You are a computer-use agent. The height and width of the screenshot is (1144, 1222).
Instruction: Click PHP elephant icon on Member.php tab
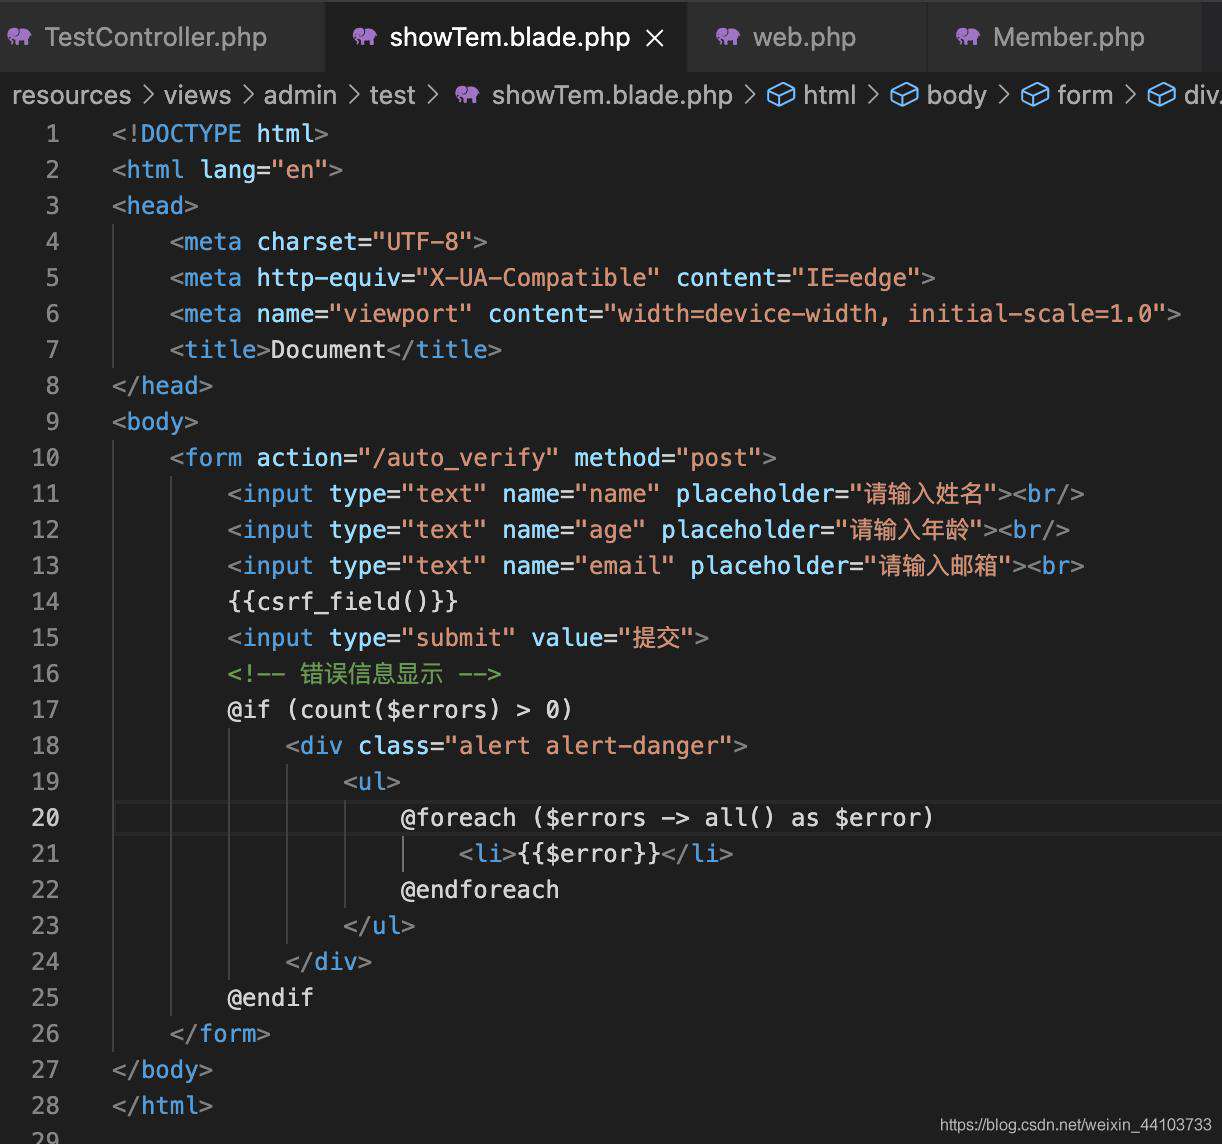tap(968, 37)
